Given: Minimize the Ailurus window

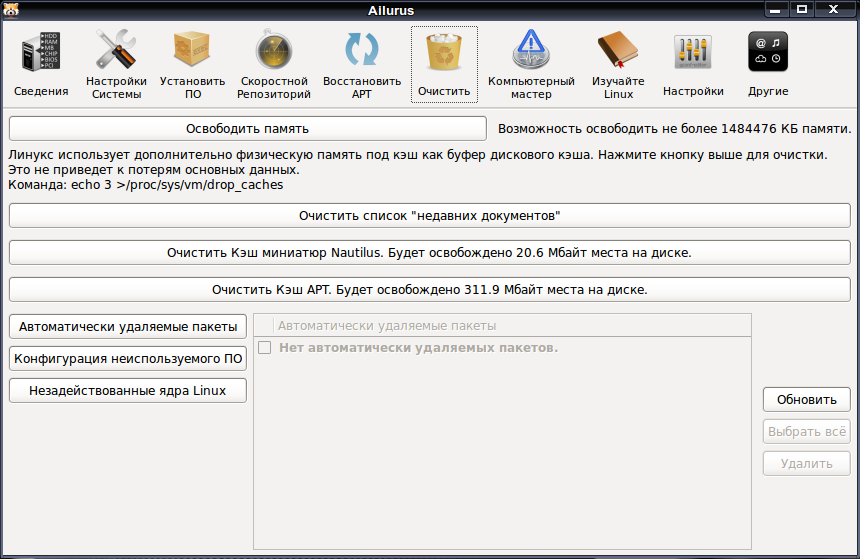Looking at the screenshot, I should (775, 9).
